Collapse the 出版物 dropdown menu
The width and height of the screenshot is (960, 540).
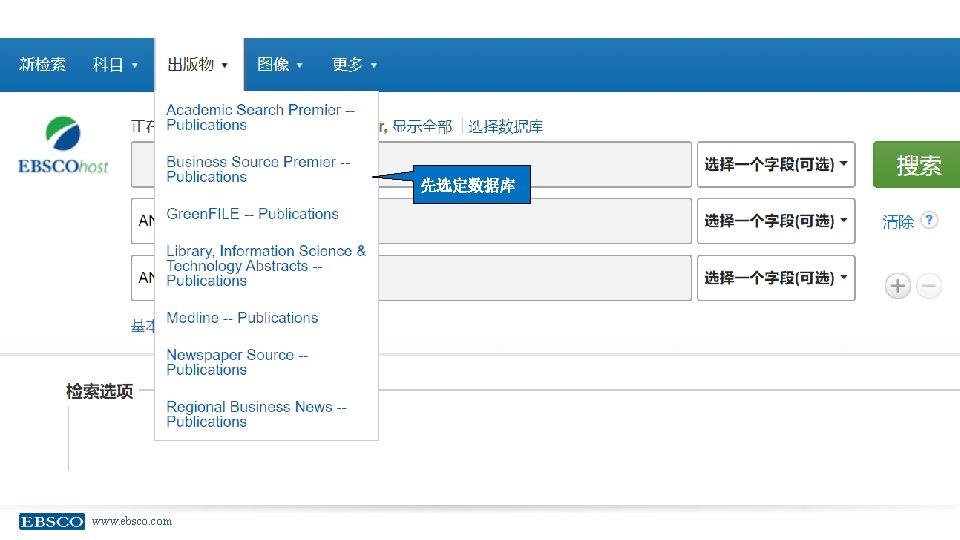click(198, 64)
